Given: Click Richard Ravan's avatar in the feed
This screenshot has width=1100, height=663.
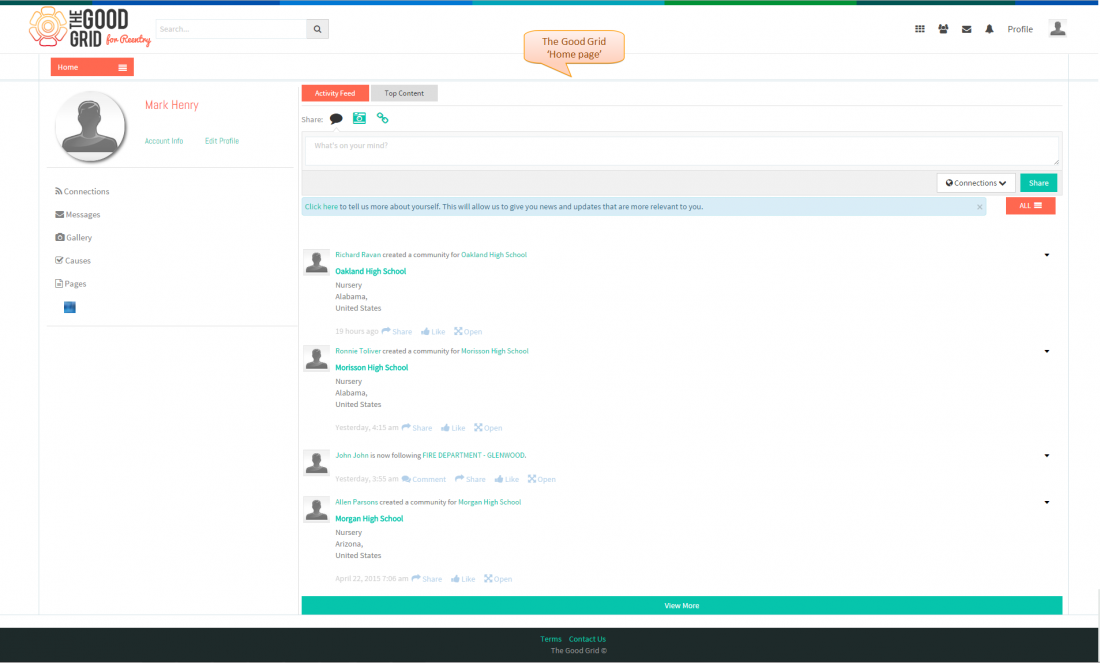Looking at the screenshot, I should coord(316,262).
